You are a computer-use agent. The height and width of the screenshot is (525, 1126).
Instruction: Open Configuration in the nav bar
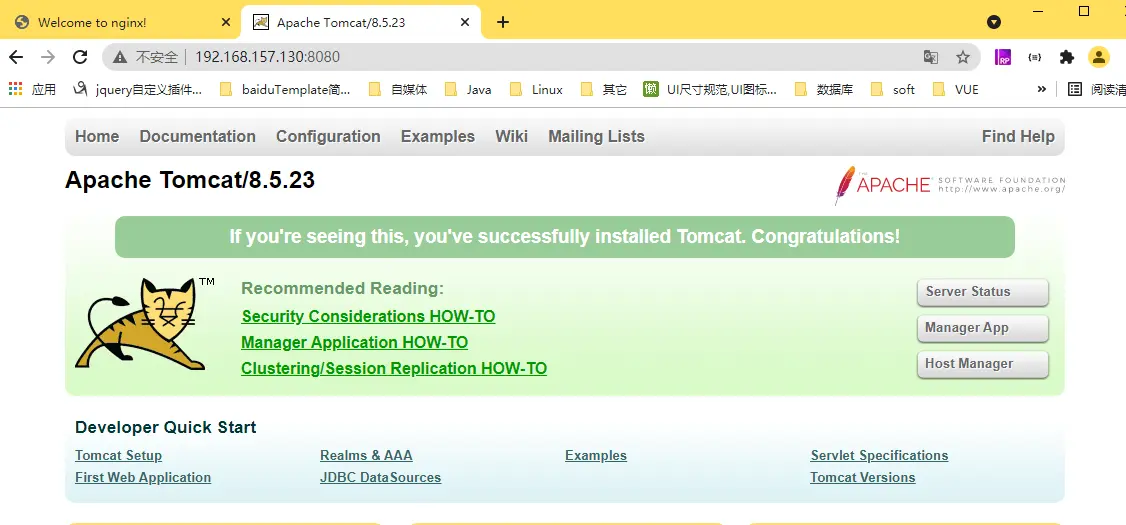[328, 136]
